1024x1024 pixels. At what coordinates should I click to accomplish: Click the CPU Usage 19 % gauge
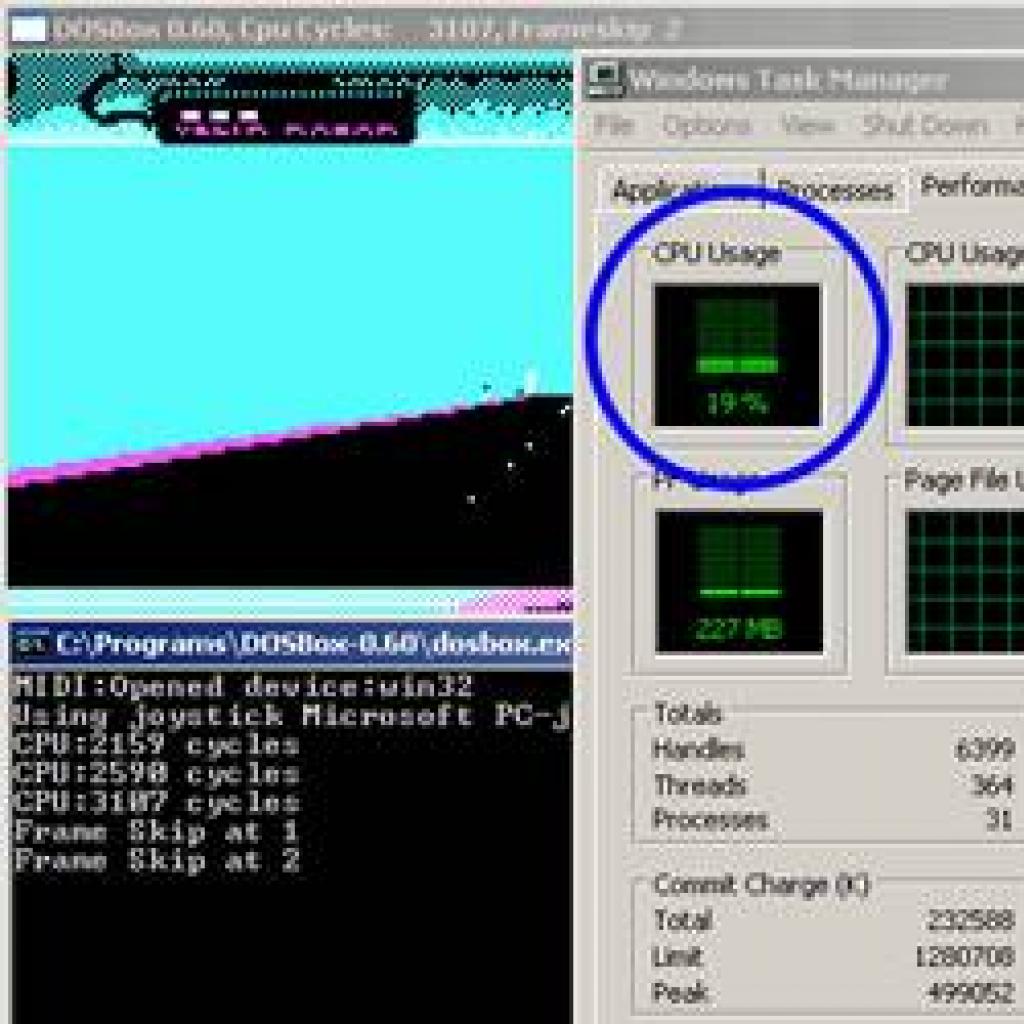click(x=737, y=356)
